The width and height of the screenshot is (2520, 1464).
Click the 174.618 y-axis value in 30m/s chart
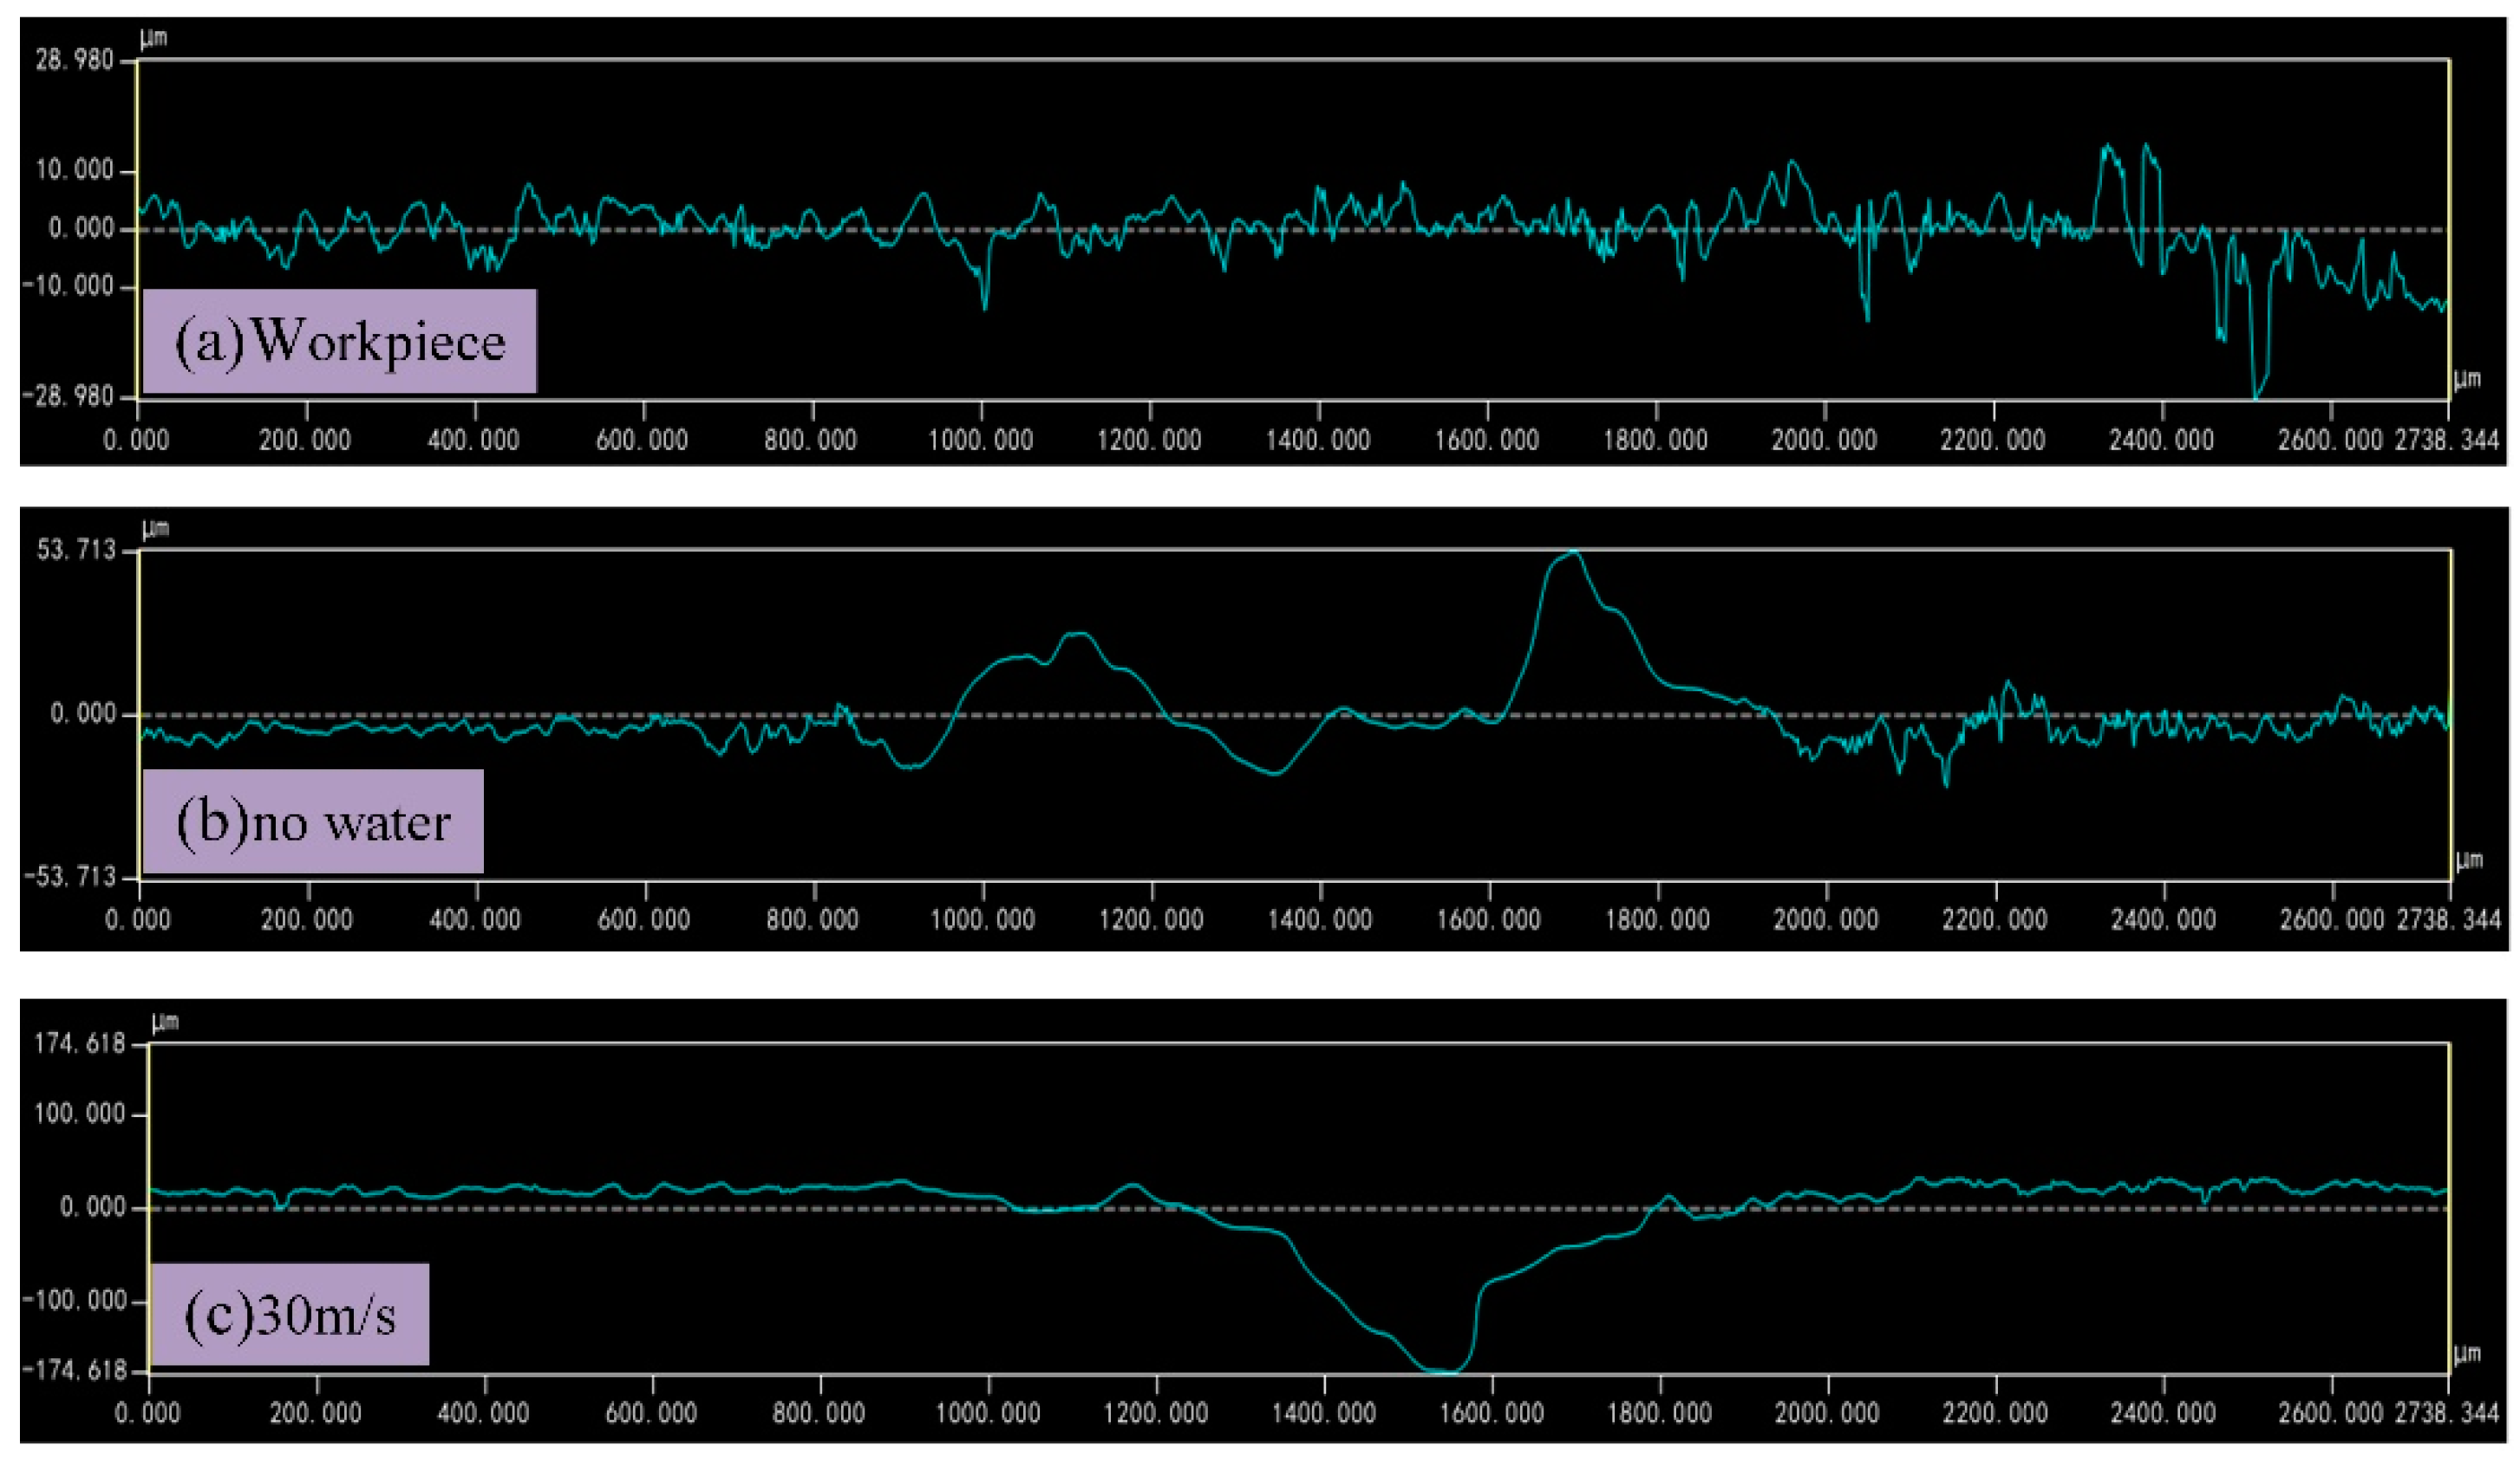80,1044
